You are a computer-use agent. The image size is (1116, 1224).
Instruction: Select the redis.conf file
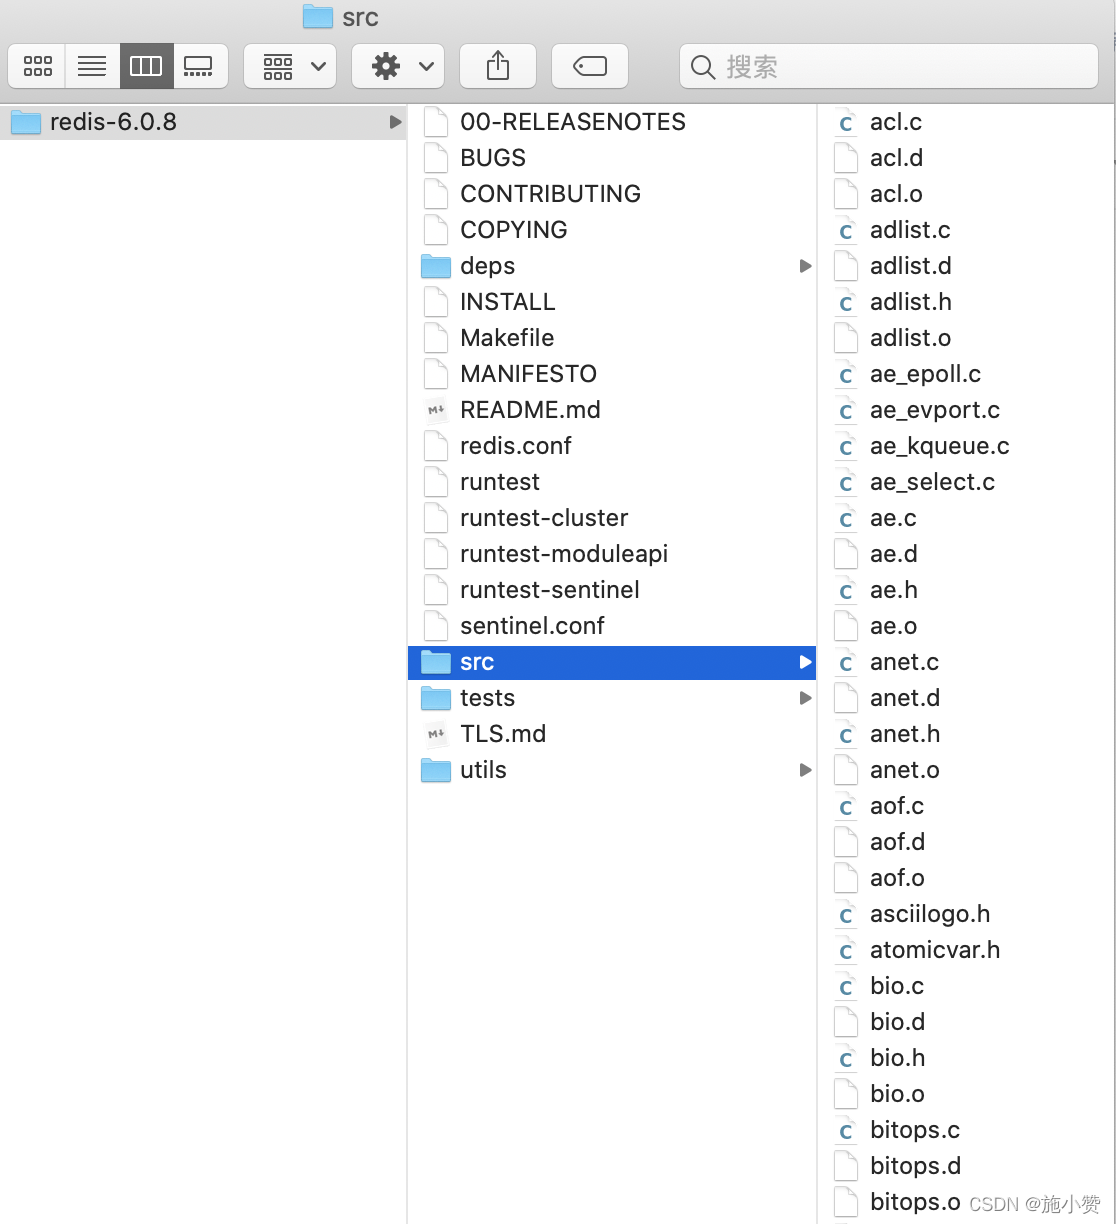click(612, 446)
